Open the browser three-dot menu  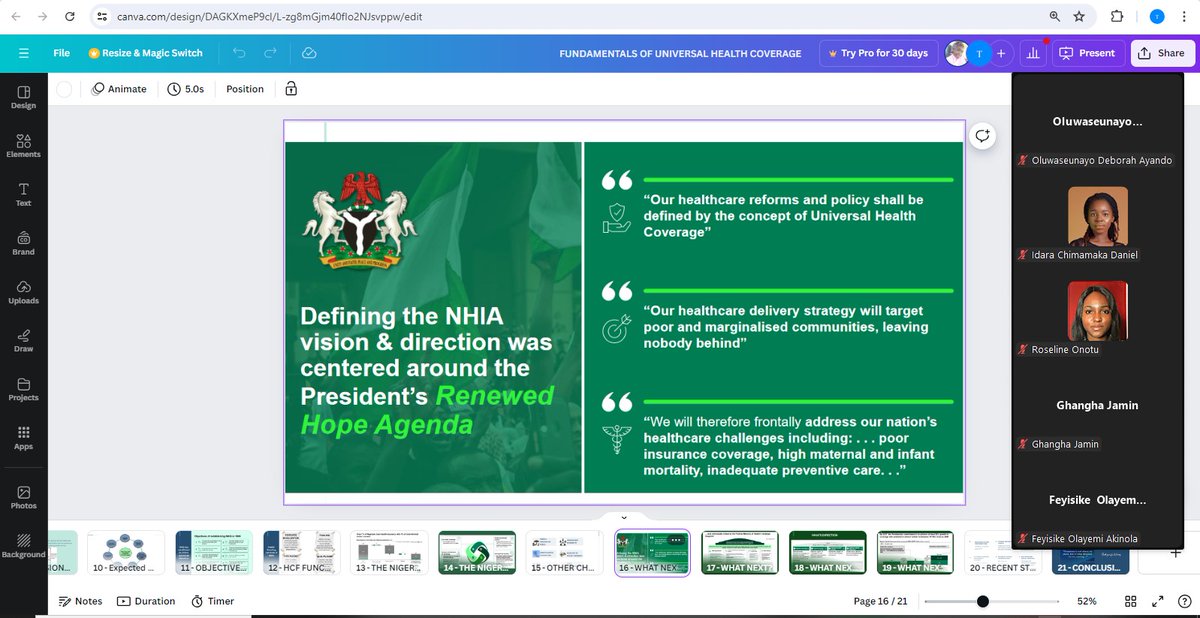tap(1185, 16)
